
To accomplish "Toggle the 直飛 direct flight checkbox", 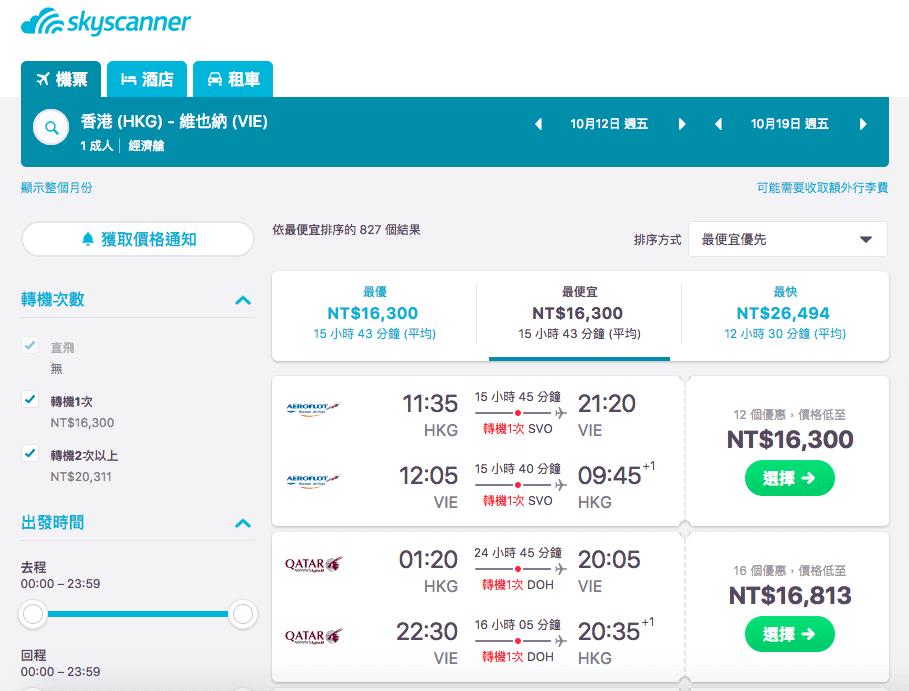I will 30,346.
